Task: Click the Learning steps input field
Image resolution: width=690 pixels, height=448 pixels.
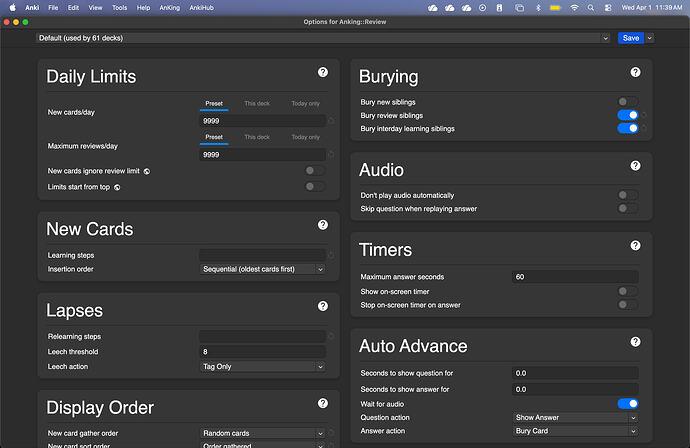Action: (x=263, y=255)
